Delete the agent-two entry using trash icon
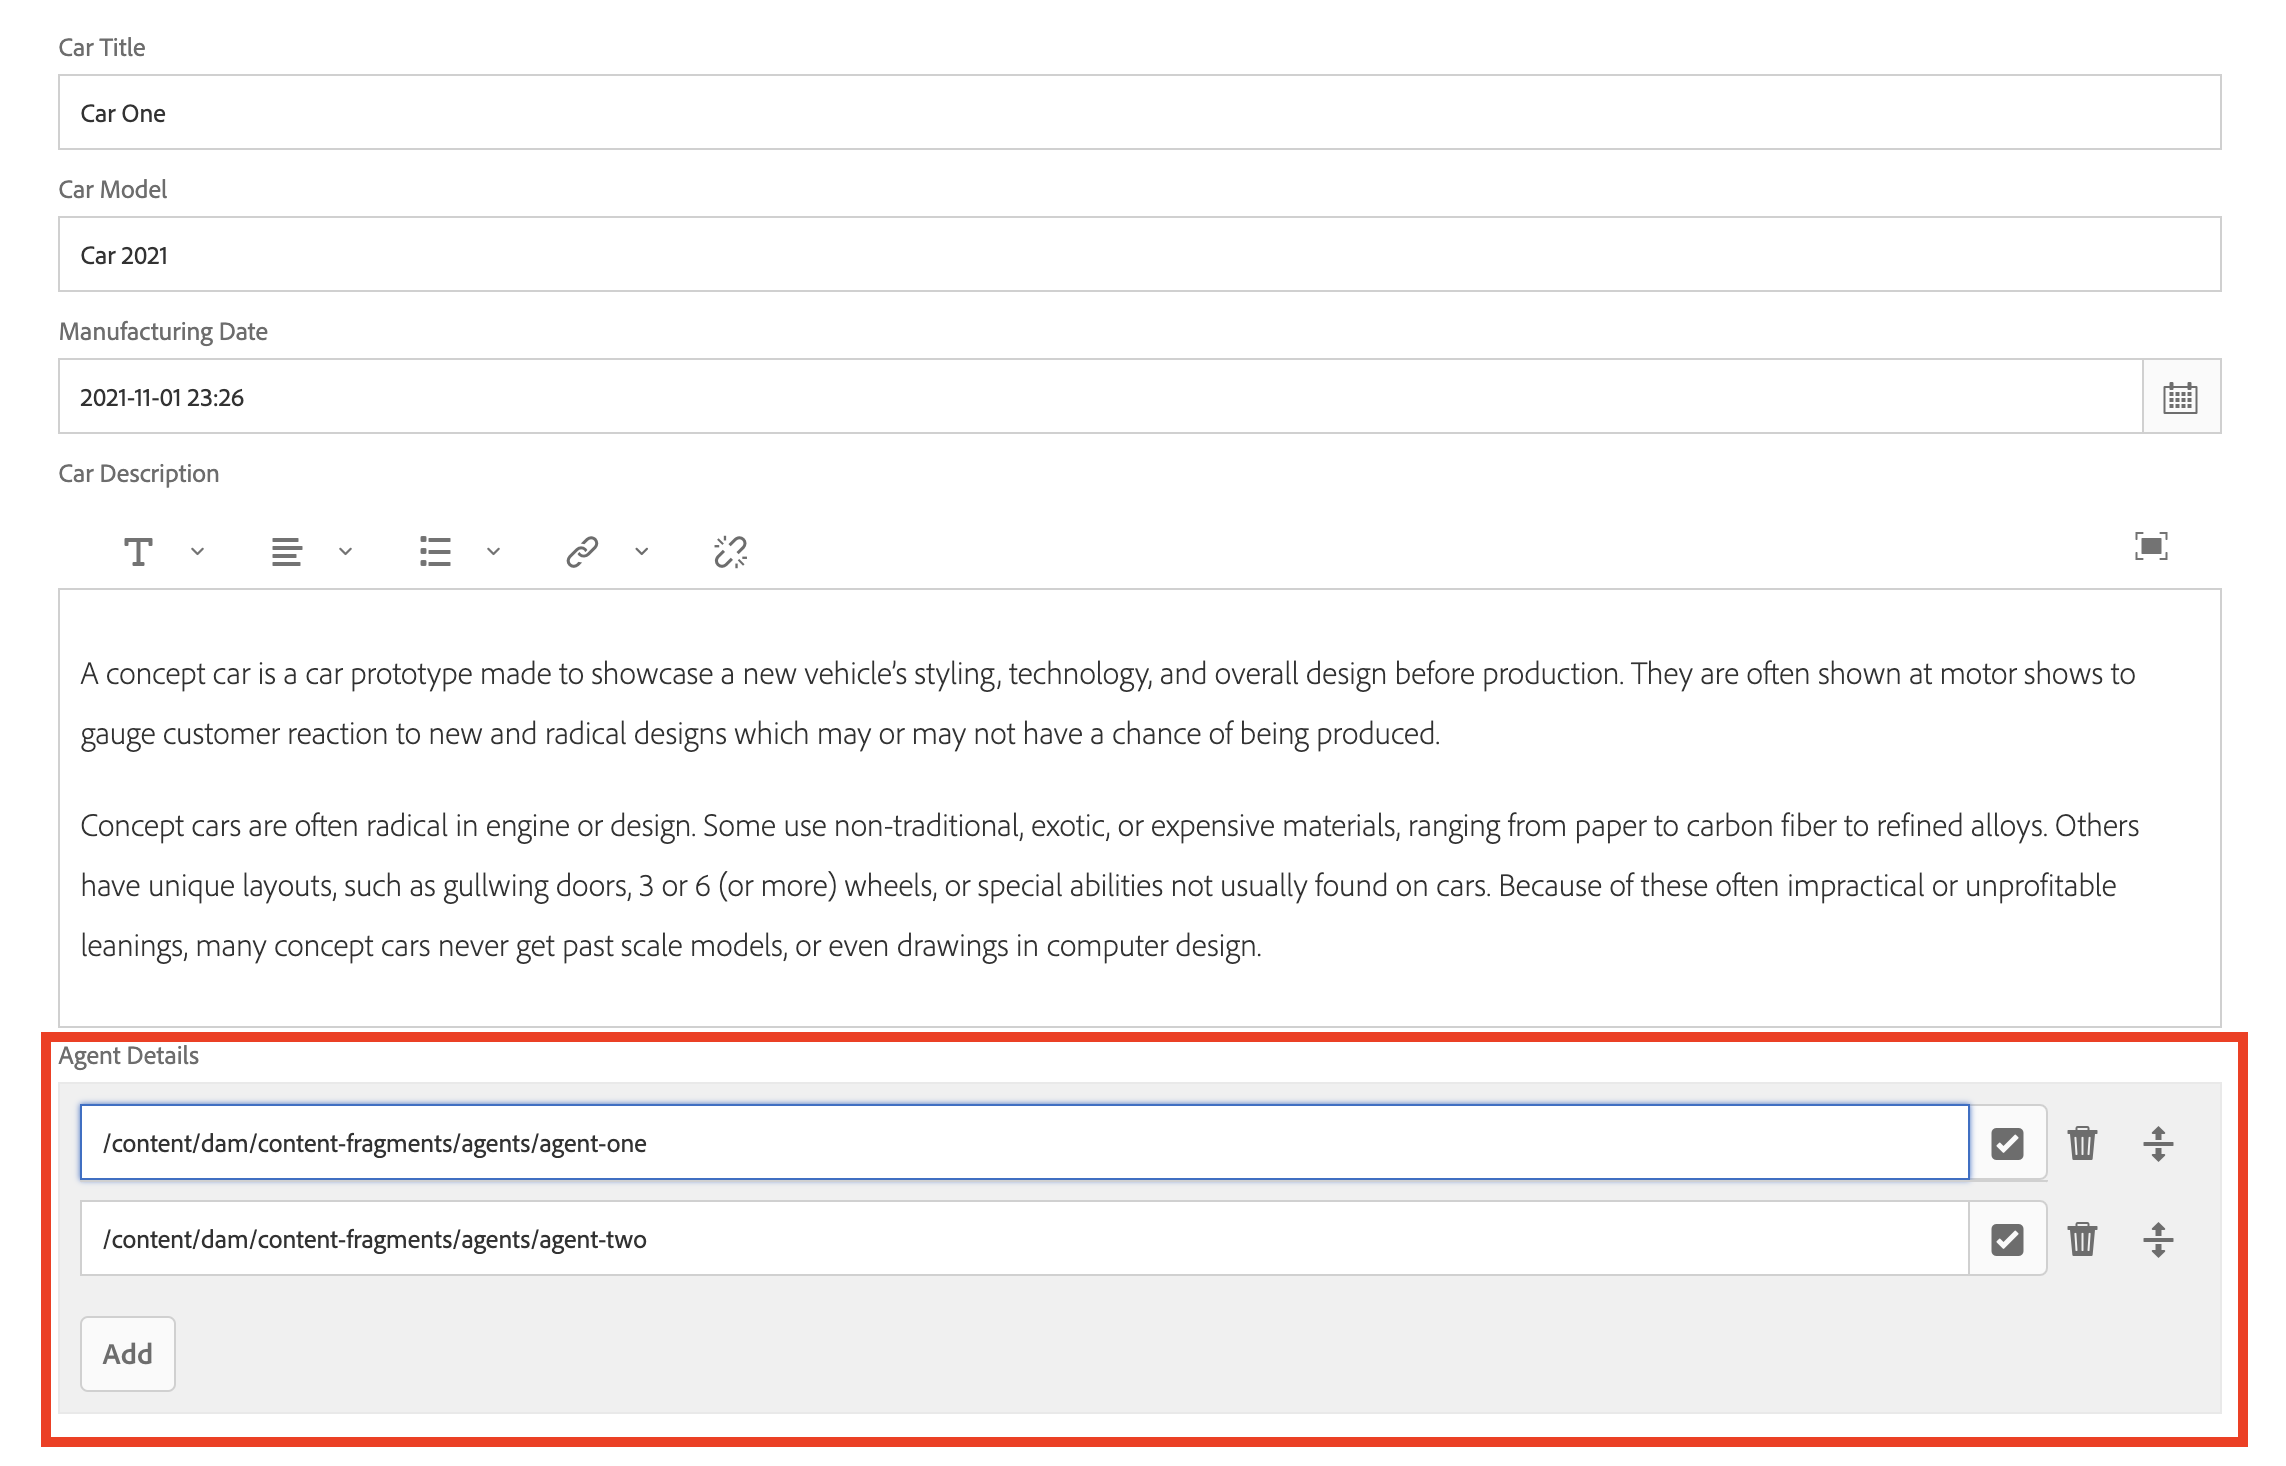This screenshot has height=1466, width=2286. point(2082,1239)
